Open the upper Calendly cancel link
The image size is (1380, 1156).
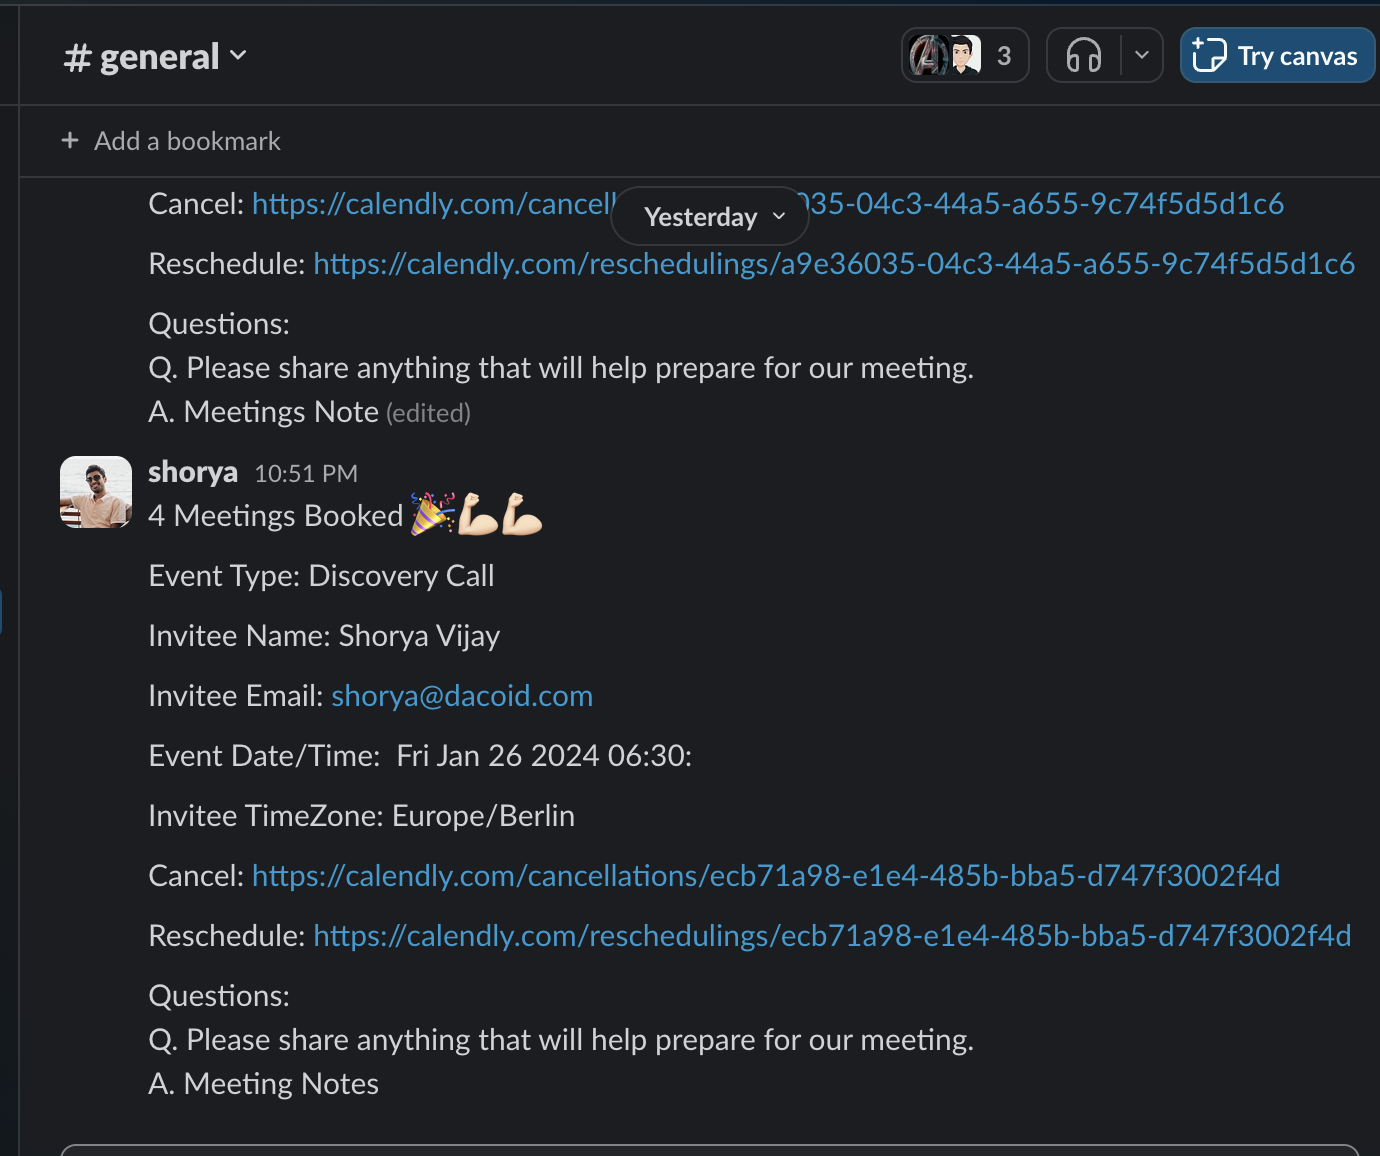[430, 204]
